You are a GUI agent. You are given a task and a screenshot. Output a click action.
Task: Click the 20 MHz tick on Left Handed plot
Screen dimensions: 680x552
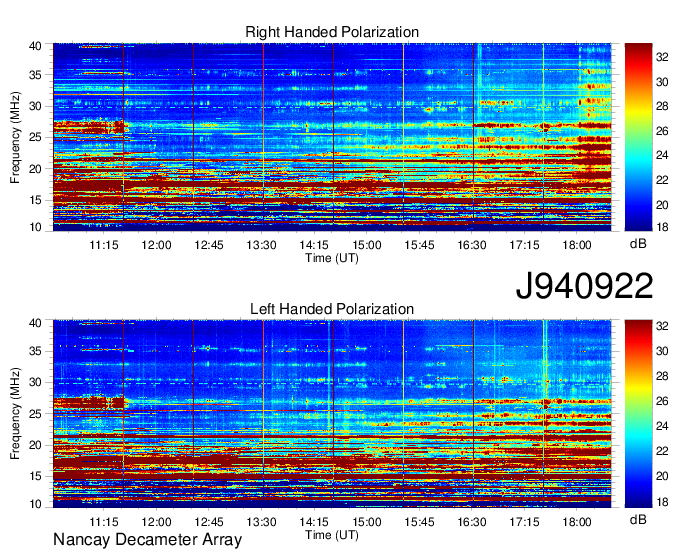coord(35,446)
